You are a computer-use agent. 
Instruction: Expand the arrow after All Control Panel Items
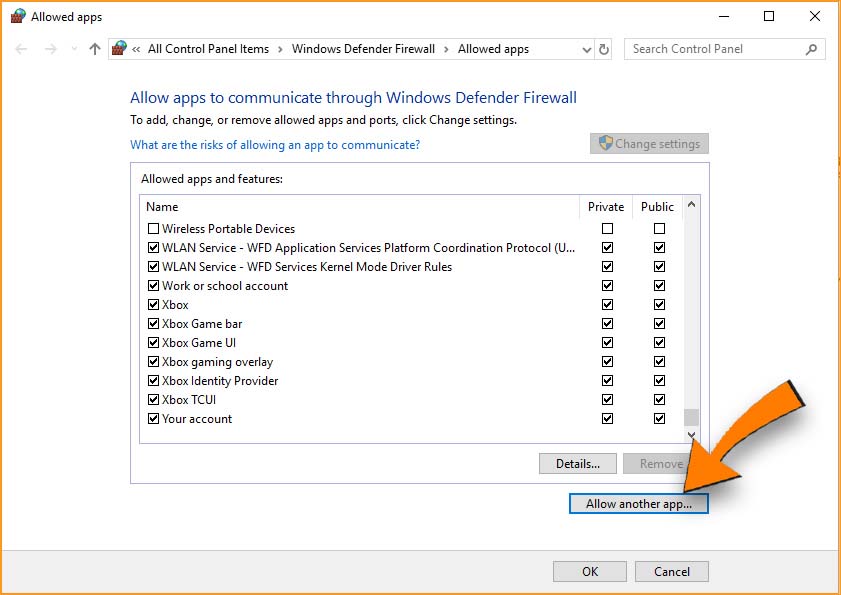(x=280, y=49)
